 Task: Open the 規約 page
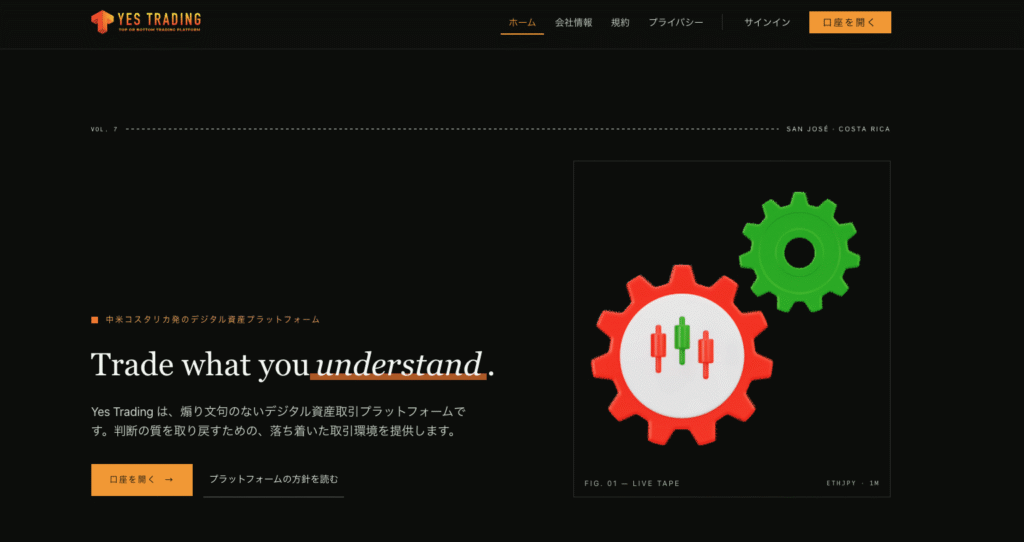click(x=620, y=23)
